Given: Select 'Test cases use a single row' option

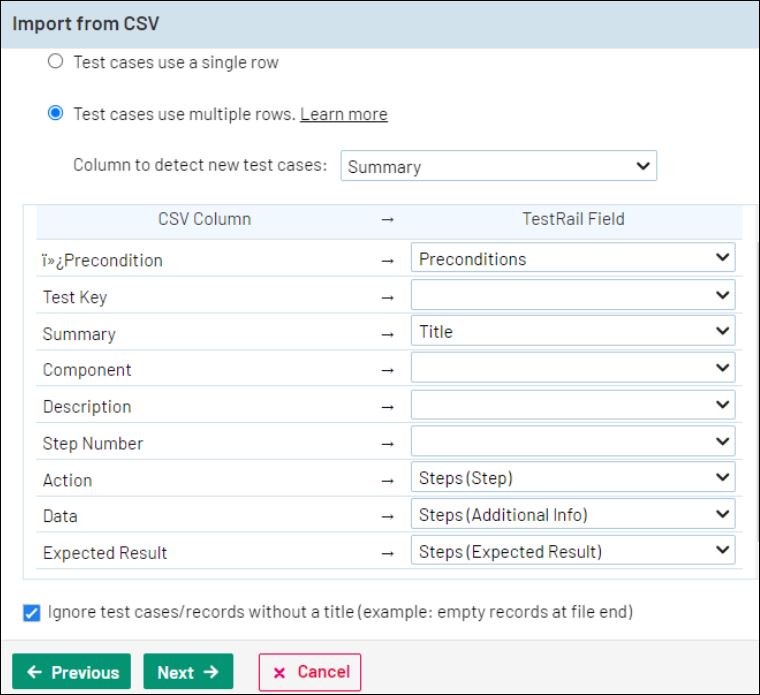Looking at the screenshot, I should (x=56, y=62).
